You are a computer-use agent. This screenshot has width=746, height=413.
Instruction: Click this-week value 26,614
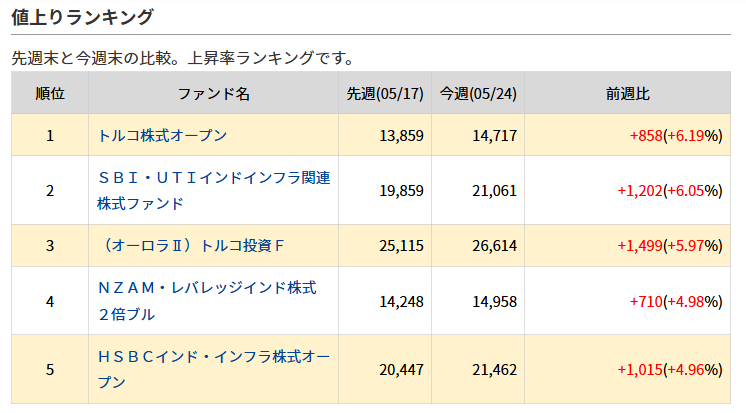click(495, 246)
